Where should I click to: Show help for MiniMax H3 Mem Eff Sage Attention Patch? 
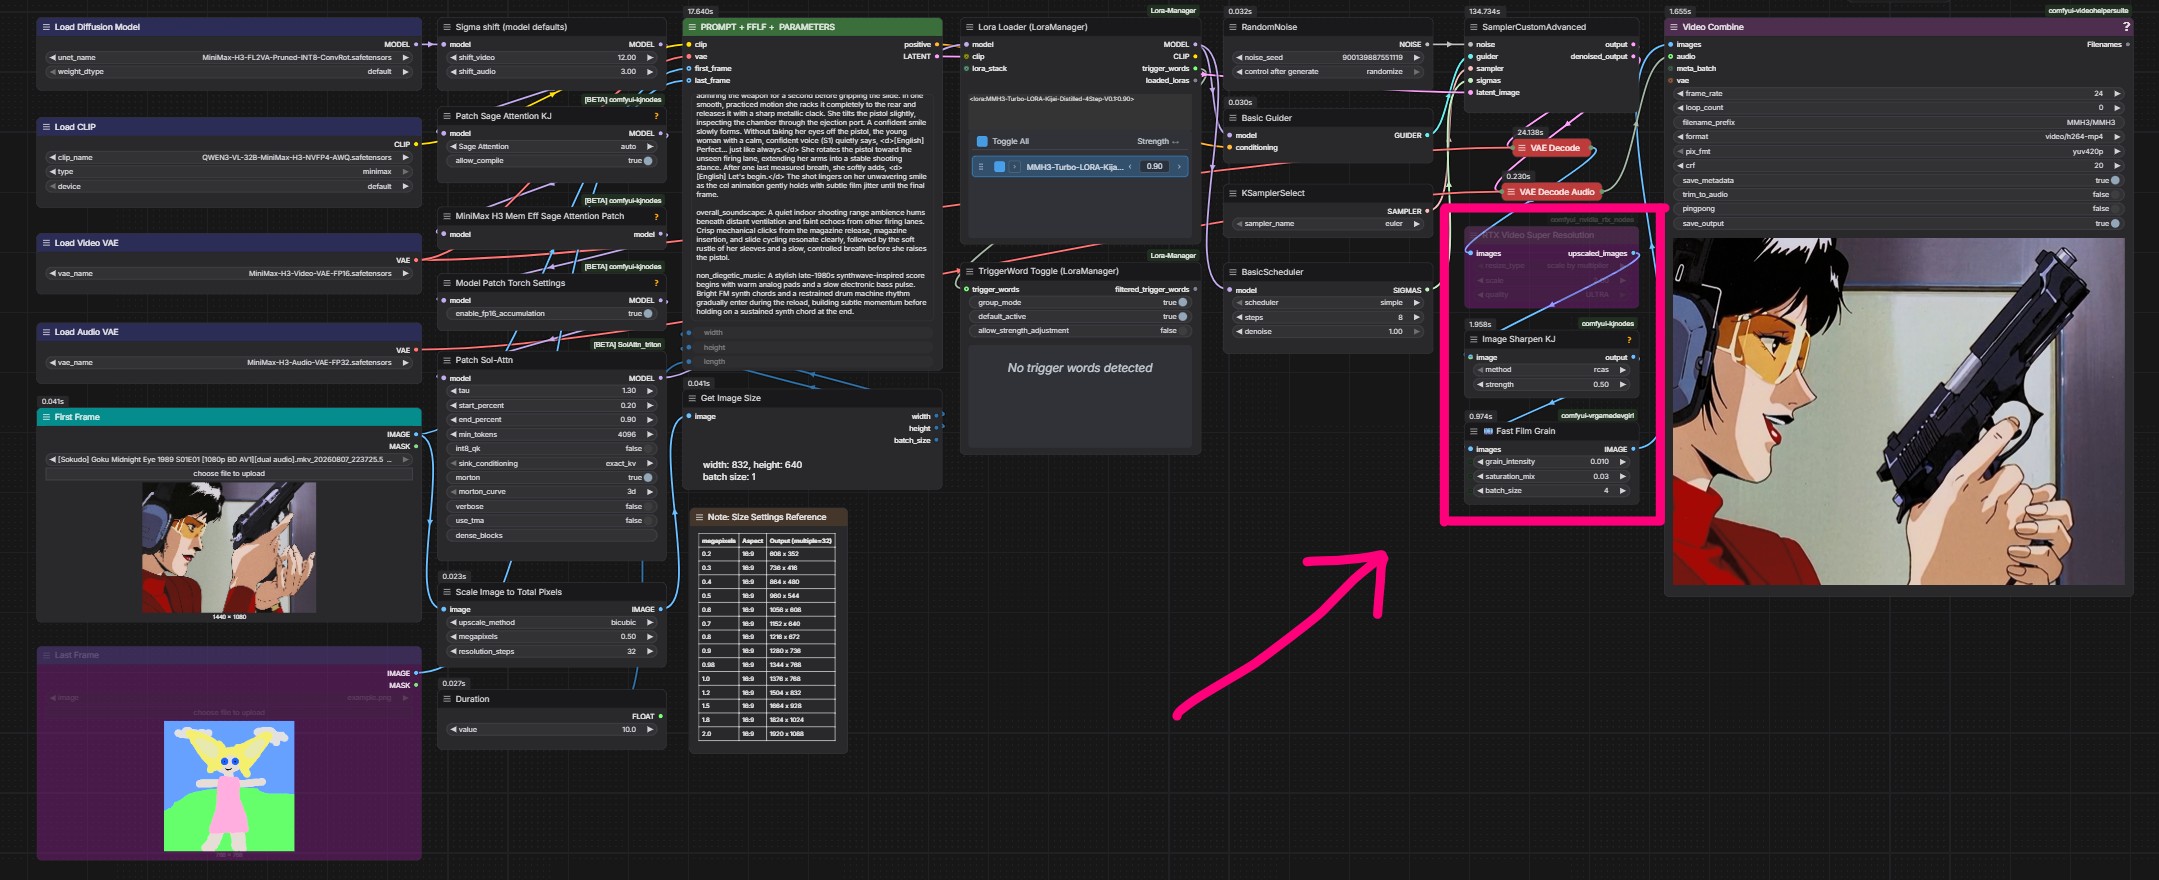tap(656, 216)
